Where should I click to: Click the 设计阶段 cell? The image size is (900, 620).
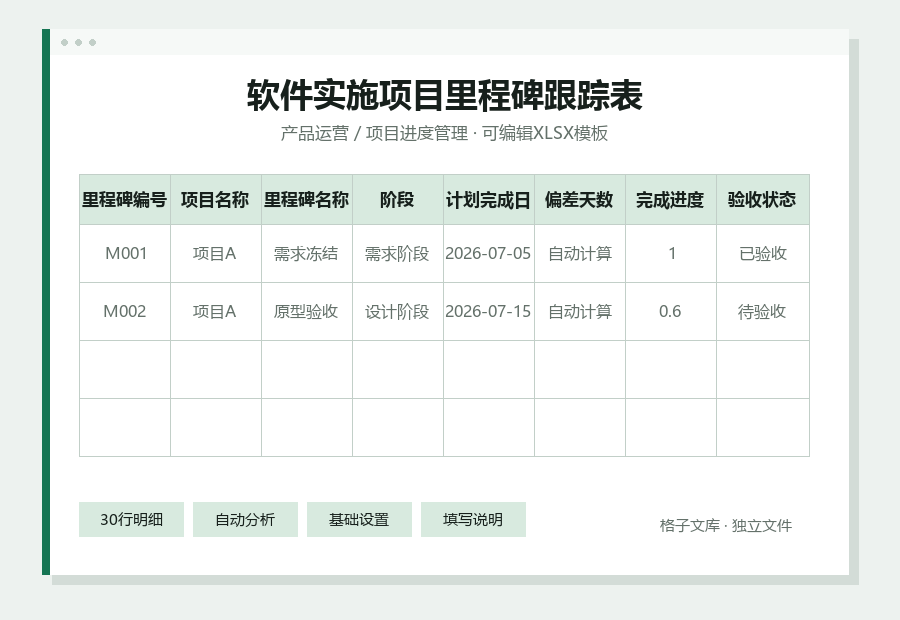click(x=398, y=312)
